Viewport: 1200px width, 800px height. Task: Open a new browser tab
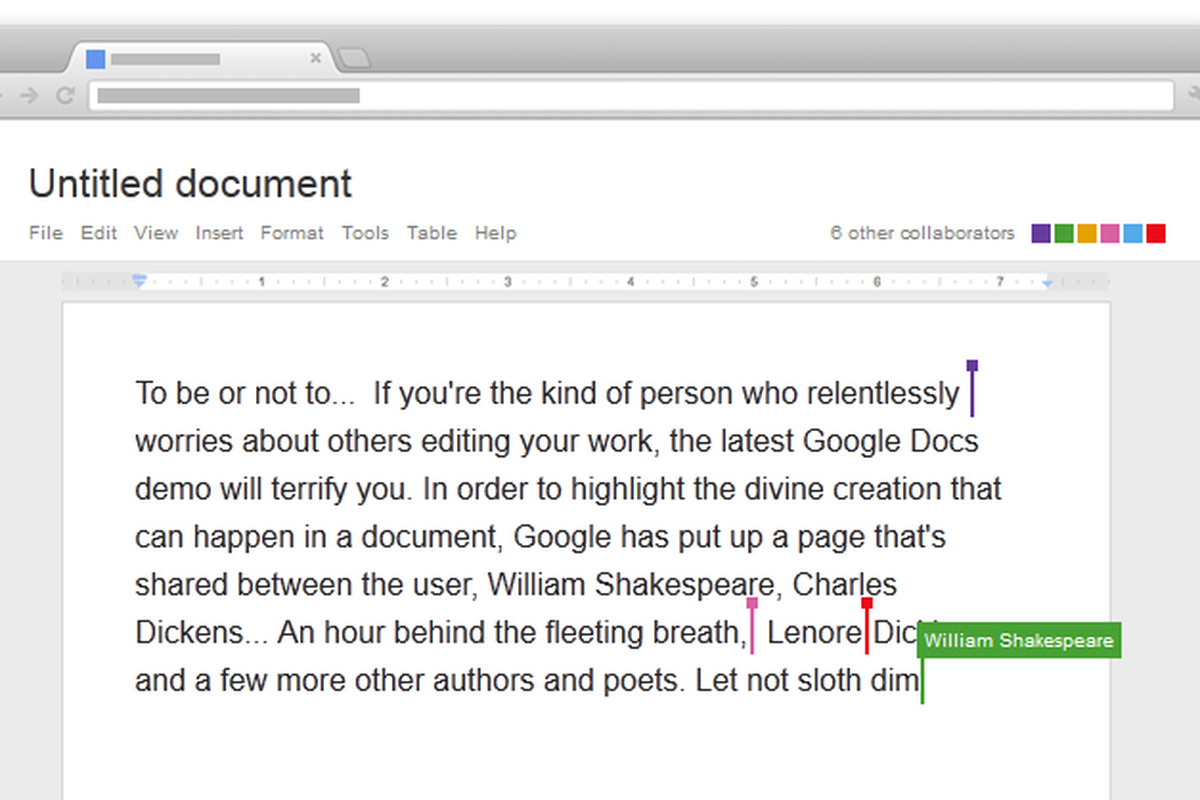353,59
